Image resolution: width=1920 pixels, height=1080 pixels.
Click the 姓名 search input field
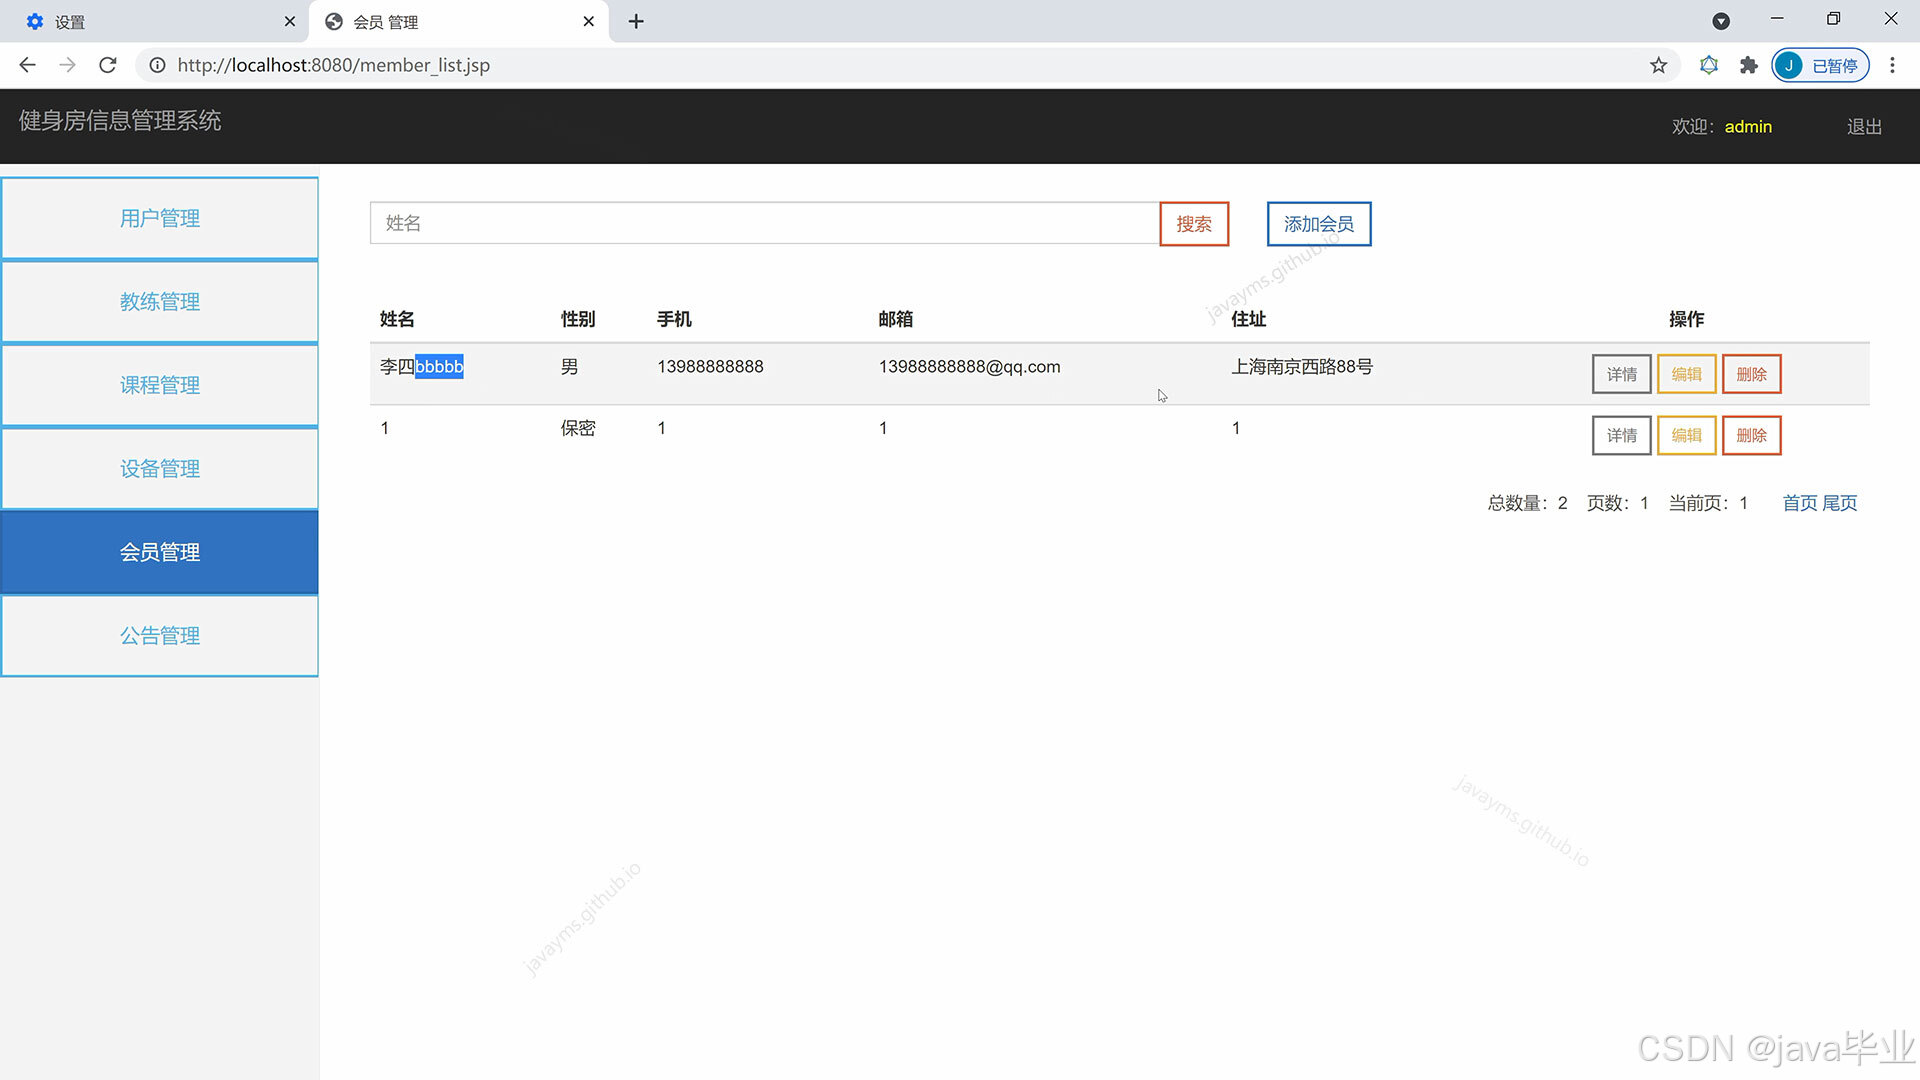pyautogui.click(x=765, y=223)
